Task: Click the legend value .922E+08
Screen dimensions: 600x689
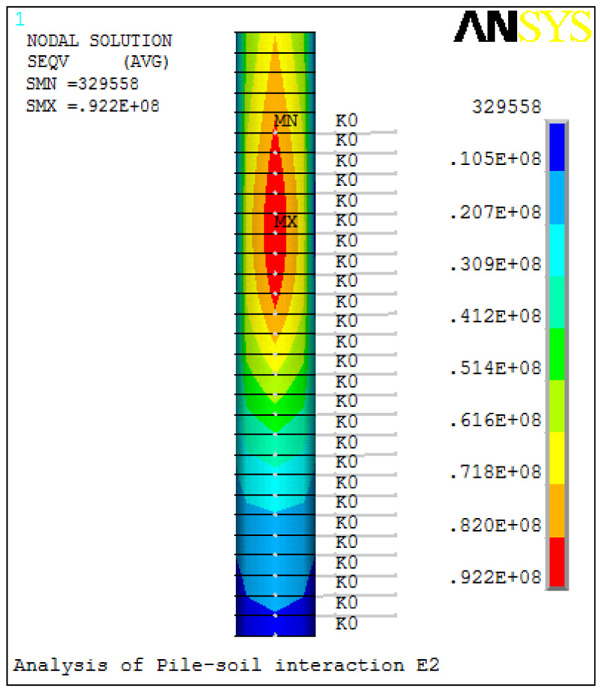Action: tap(496, 577)
